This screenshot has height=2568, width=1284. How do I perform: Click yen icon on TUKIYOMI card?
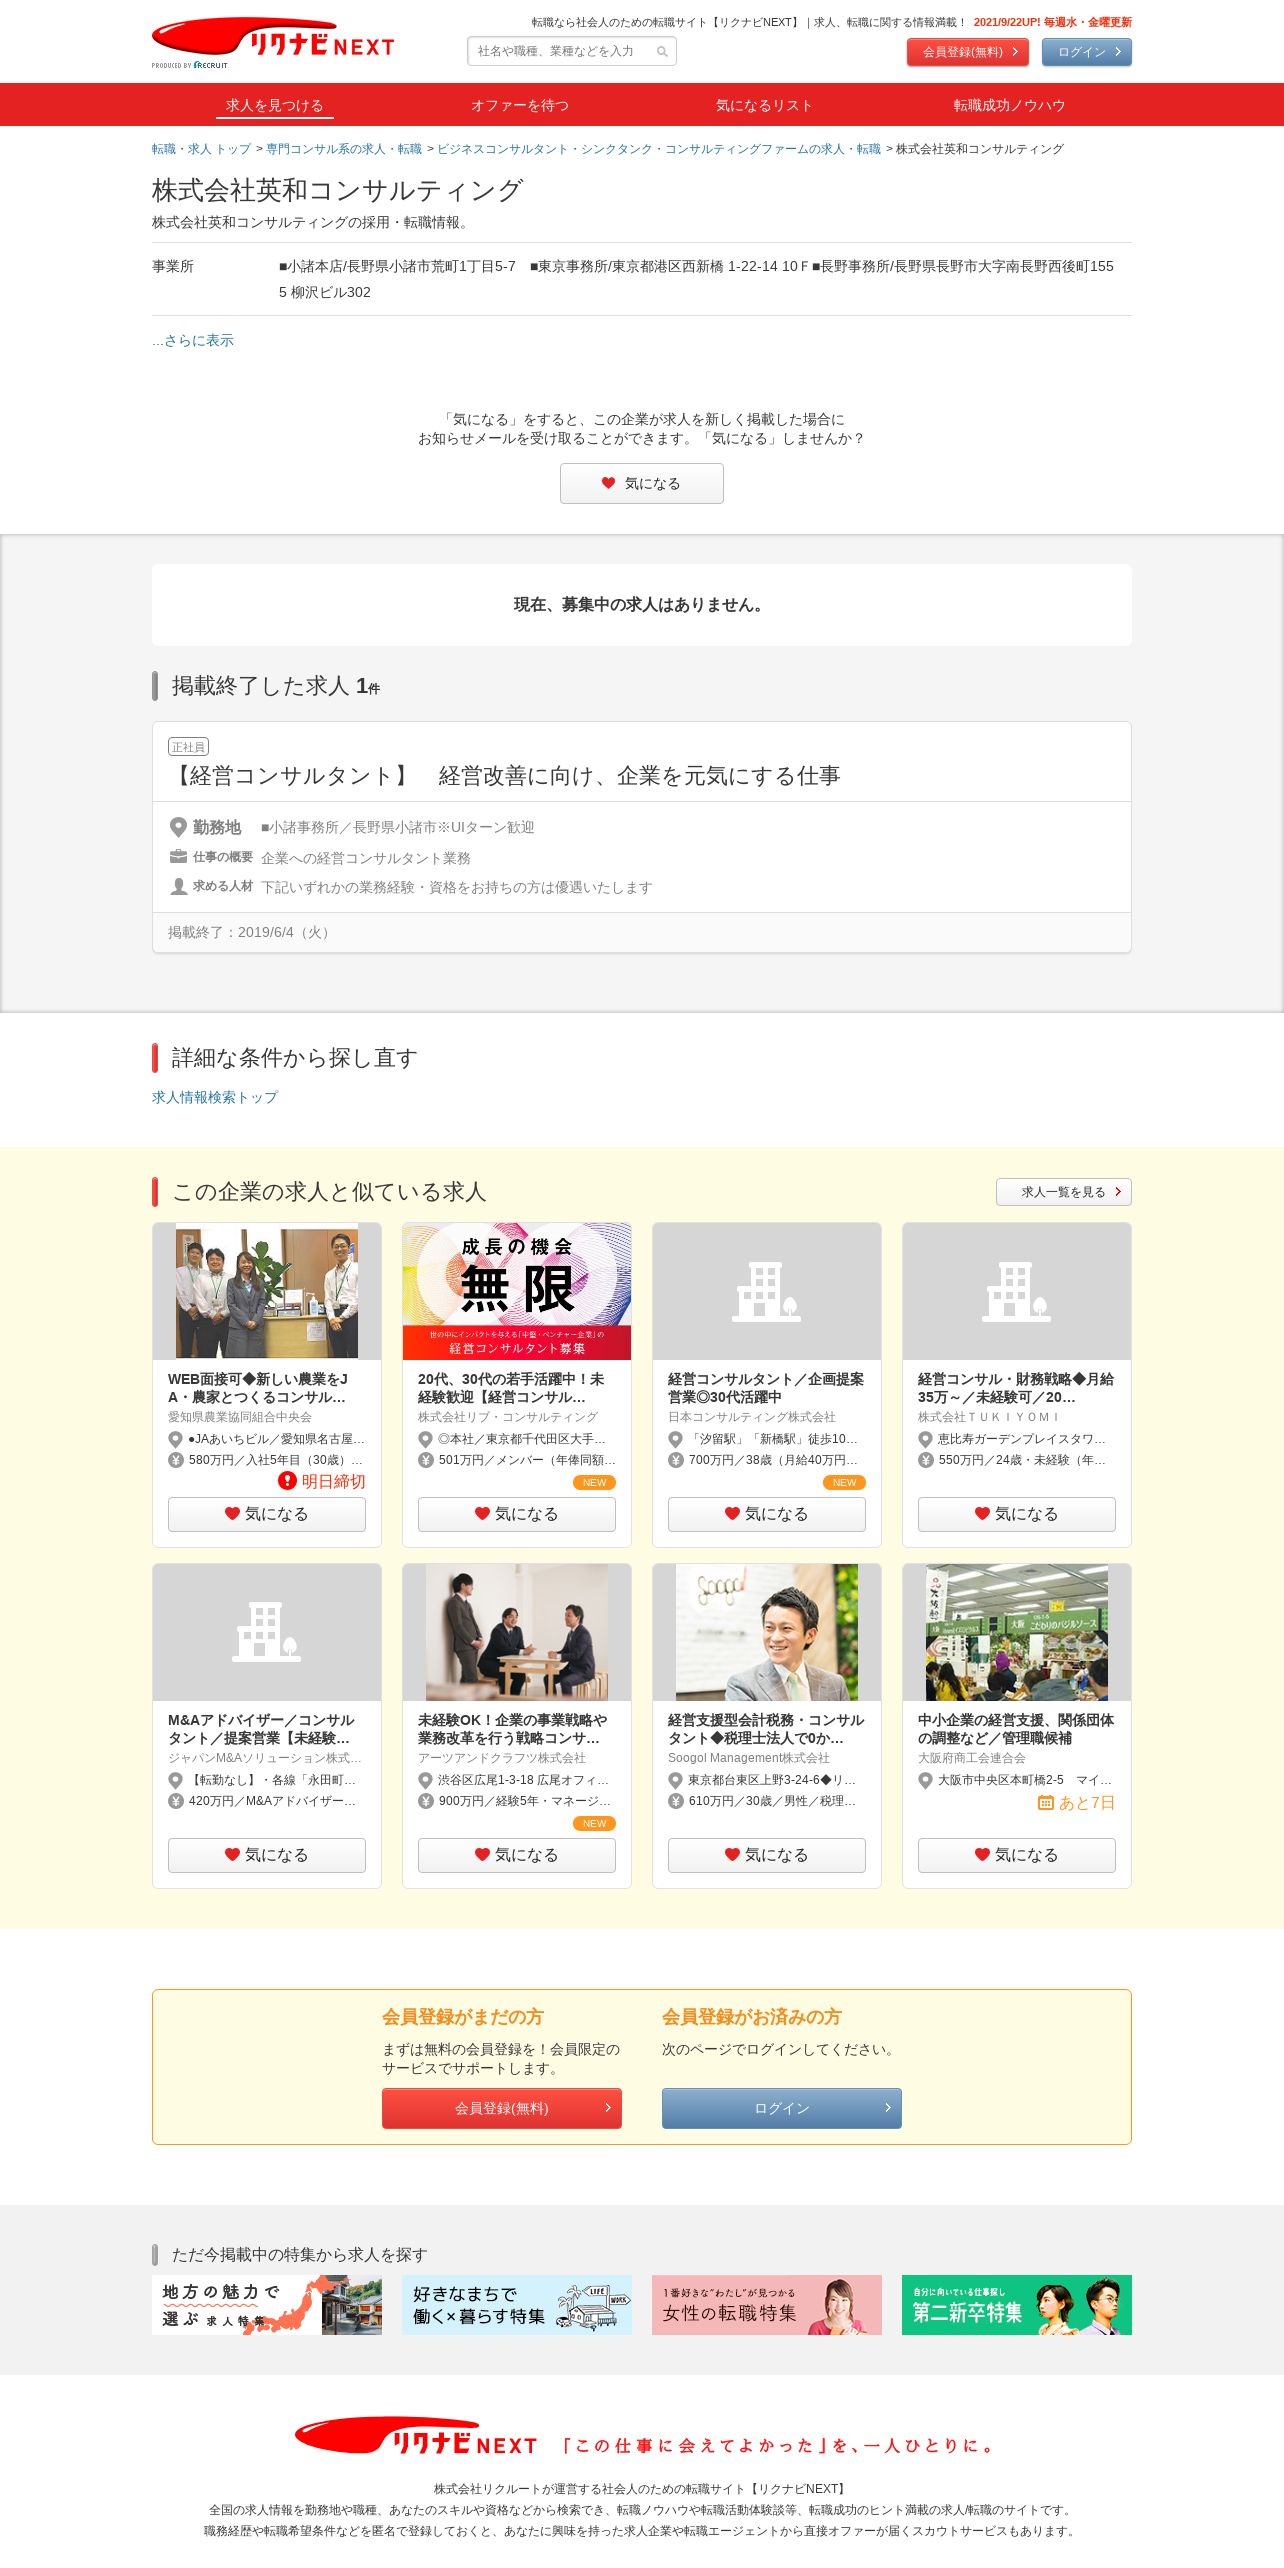coord(925,1461)
